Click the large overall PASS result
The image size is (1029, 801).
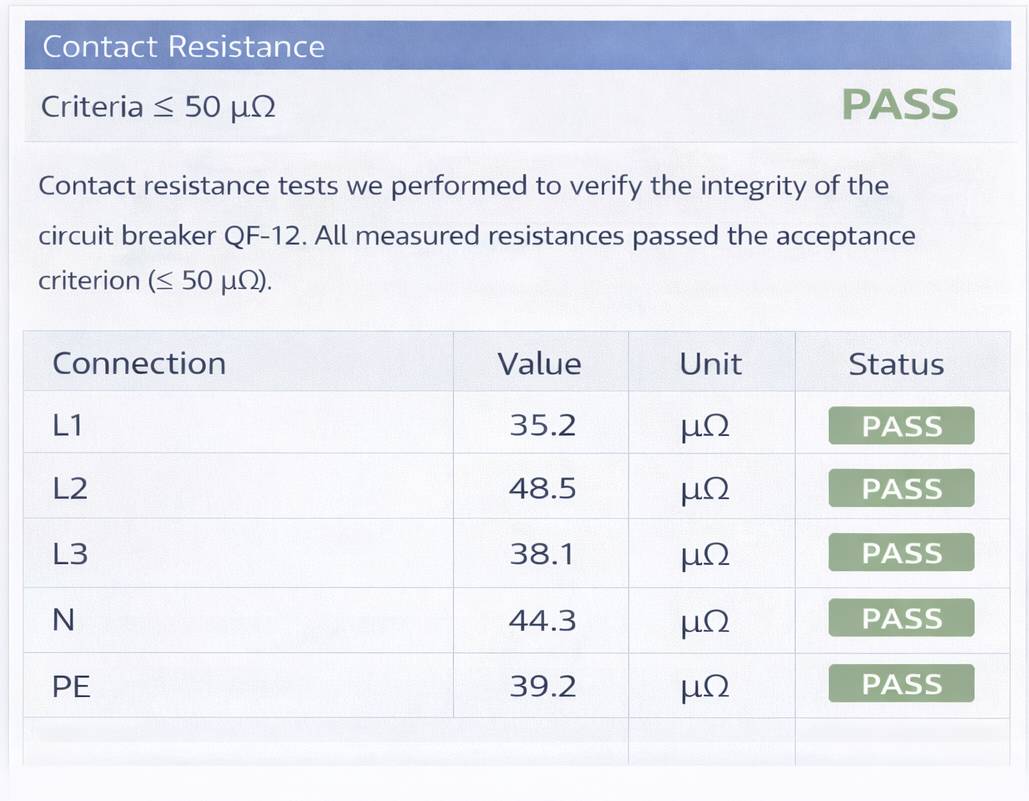(x=899, y=105)
